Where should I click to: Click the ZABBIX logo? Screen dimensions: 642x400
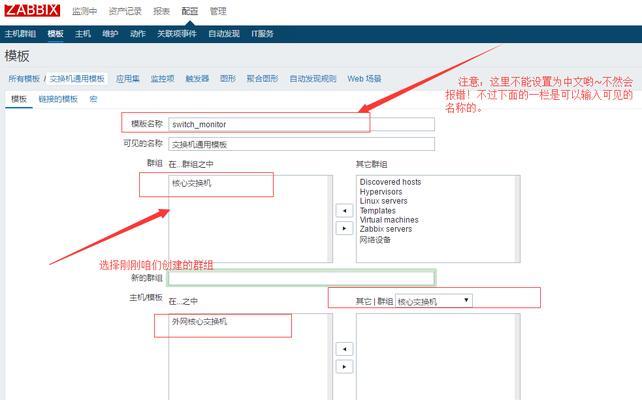32,9
